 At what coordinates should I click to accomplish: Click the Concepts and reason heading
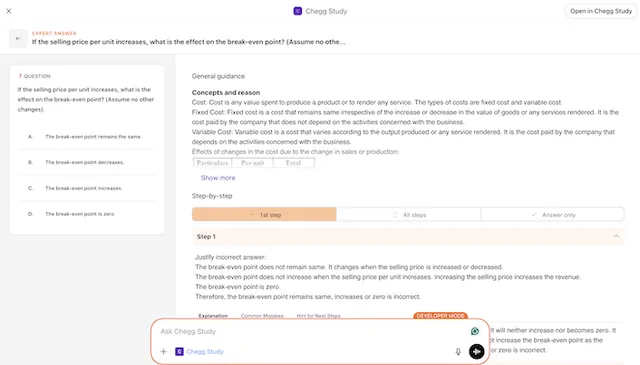pyautogui.click(x=226, y=93)
